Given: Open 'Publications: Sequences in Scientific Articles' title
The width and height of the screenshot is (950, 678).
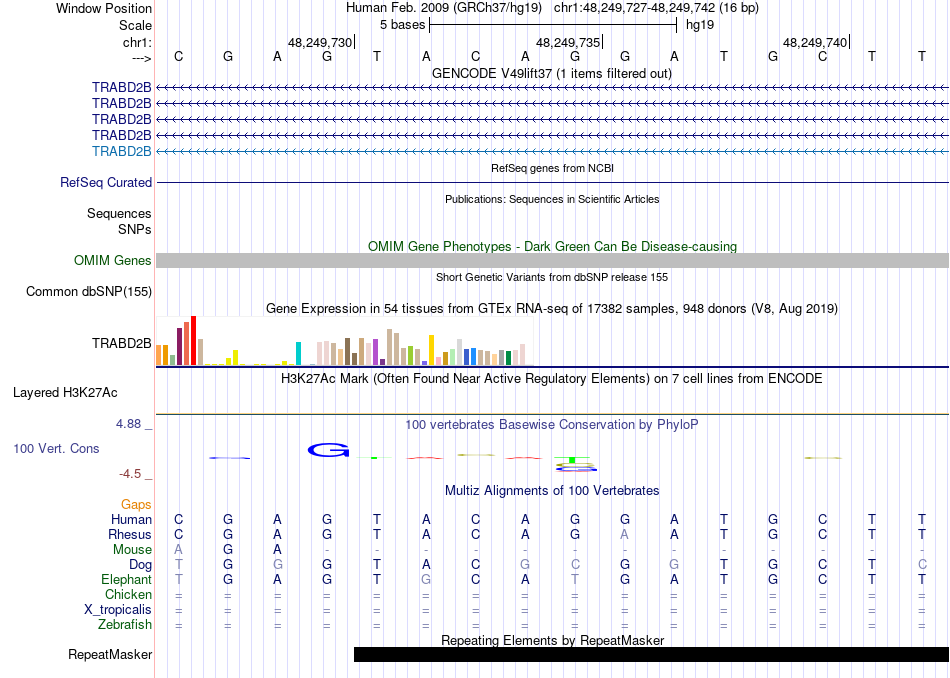Looking at the screenshot, I should (552, 199).
